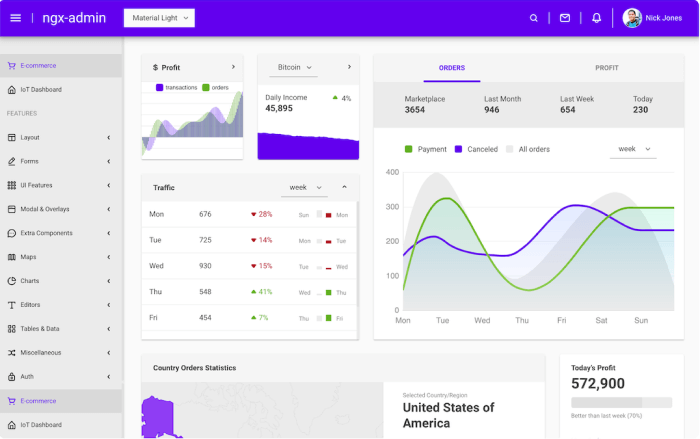
Task: Click the Daily Income 45,895 value
Action: pyautogui.click(x=279, y=109)
